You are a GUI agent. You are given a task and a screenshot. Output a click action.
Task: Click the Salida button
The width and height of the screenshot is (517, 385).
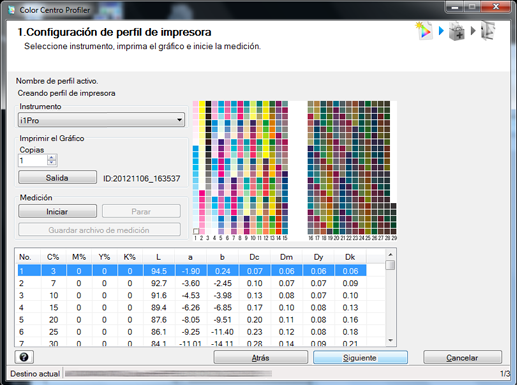57,177
